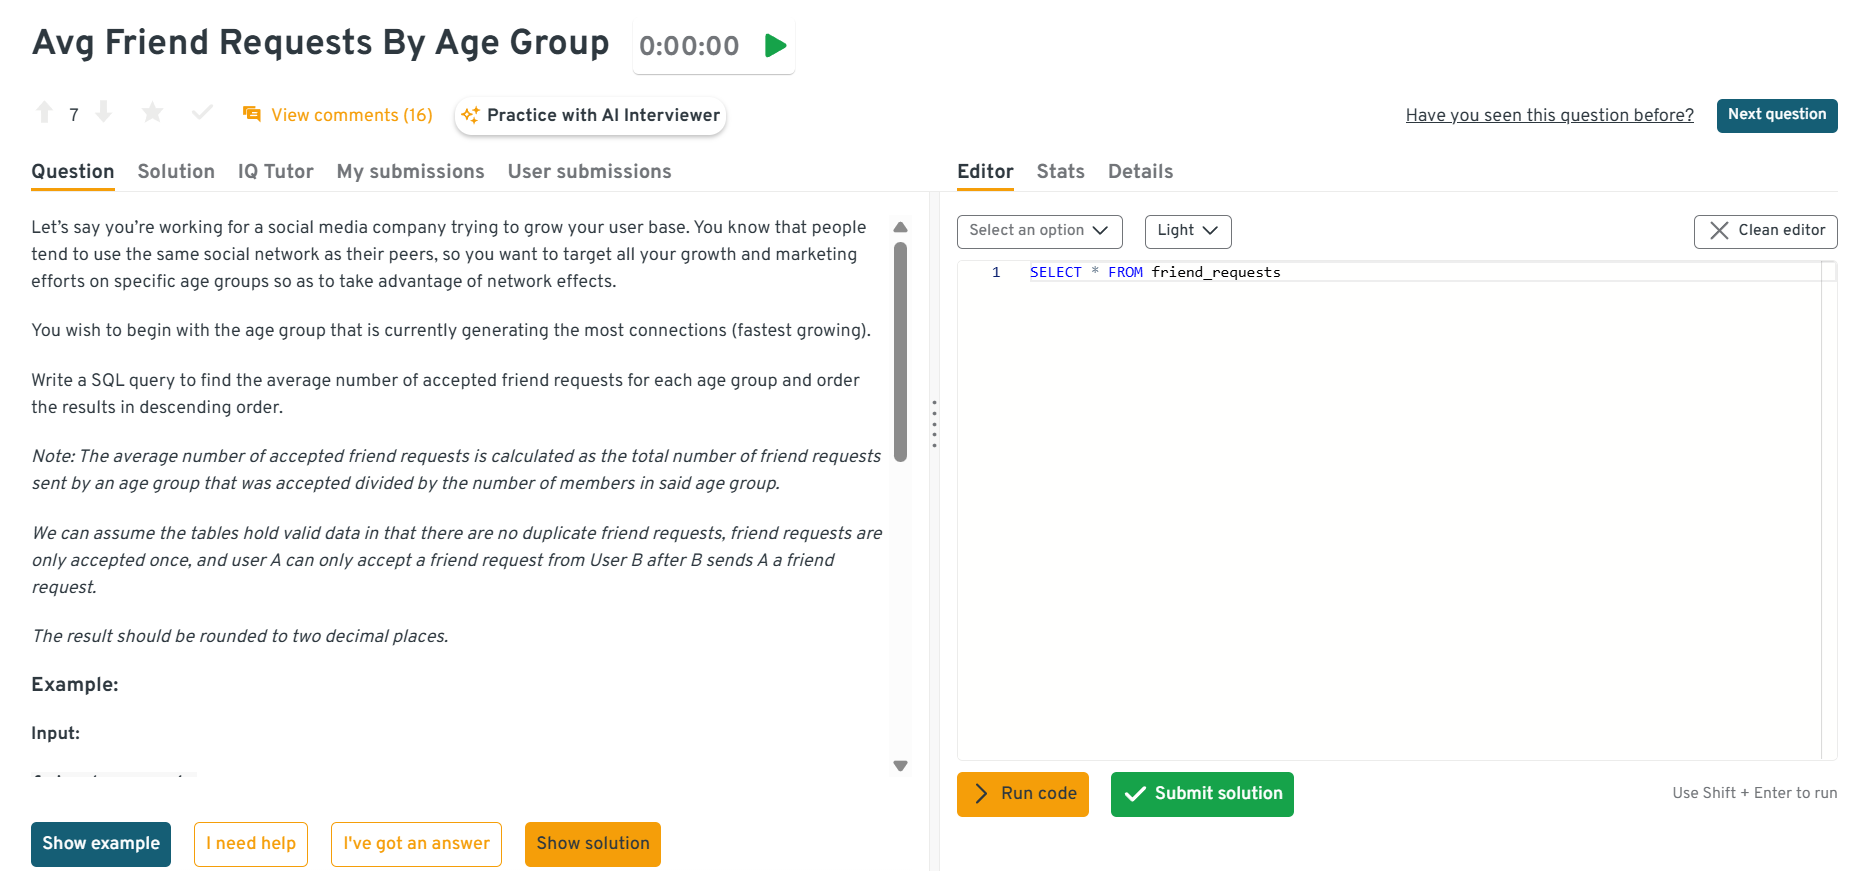1864x871 pixels.
Task: Clear the code with Clean editor
Action: 1765,231
